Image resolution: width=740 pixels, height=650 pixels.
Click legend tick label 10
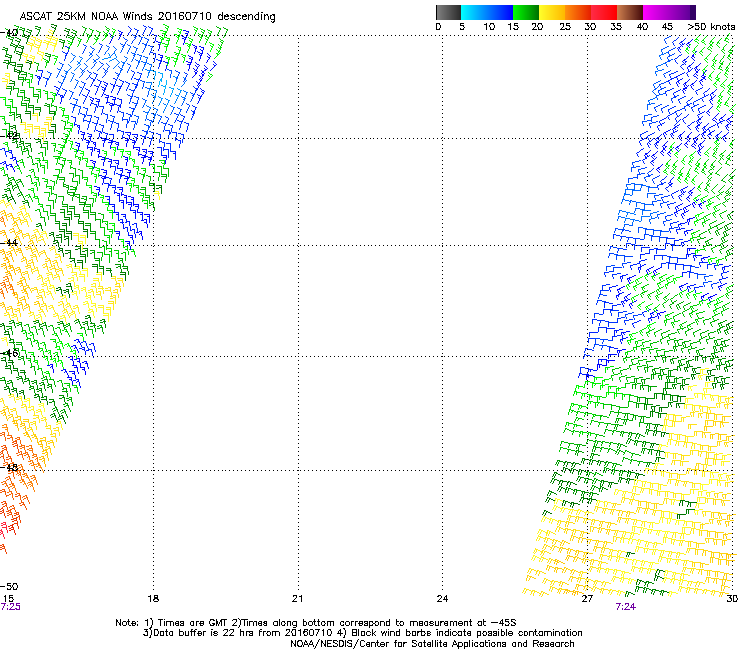[489, 26]
